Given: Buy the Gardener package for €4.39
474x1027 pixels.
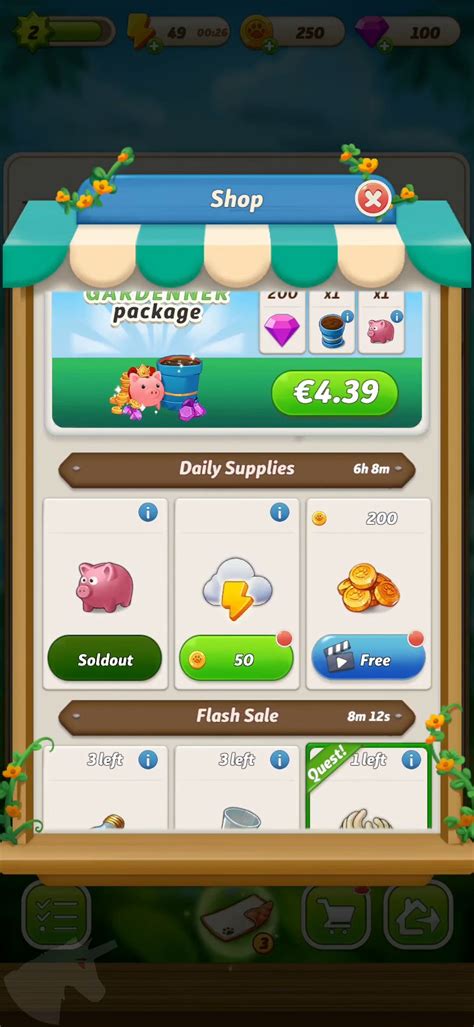Looking at the screenshot, I should tap(335, 393).
